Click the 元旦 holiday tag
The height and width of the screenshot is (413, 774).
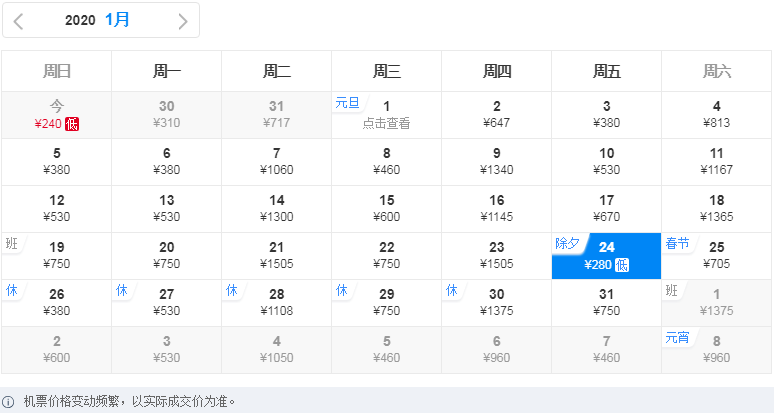point(347,103)
